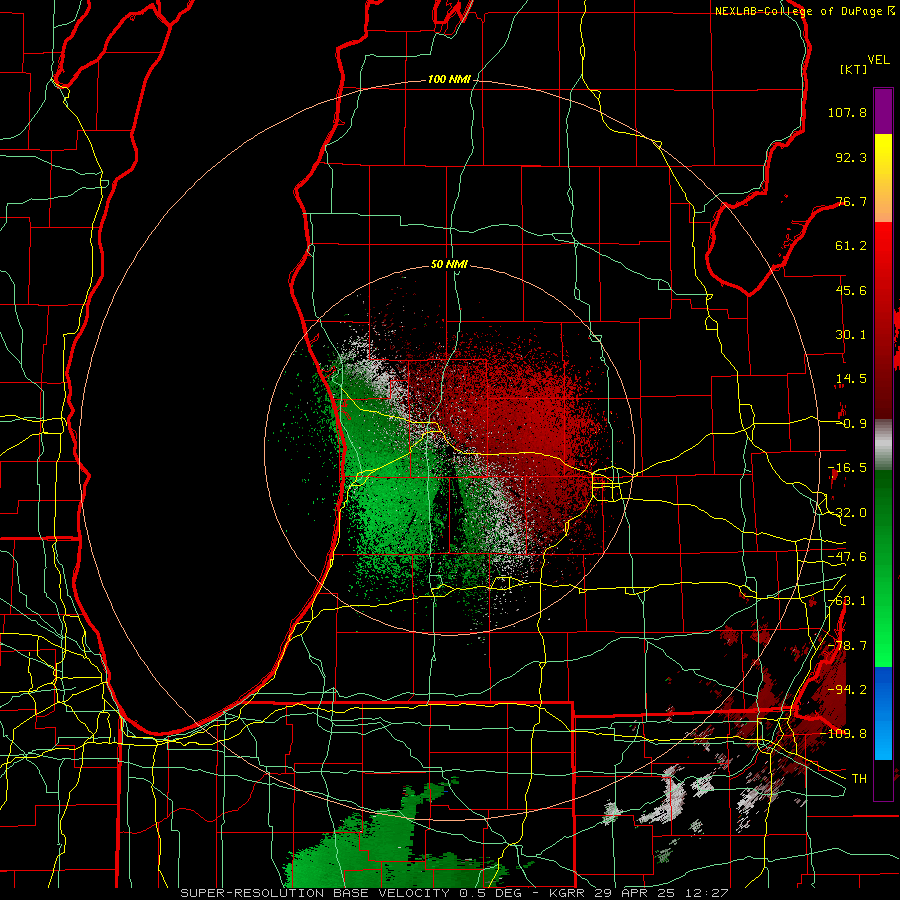Click the [KT] units label
The height and width of the screenshot is (900, 900).
tap(854, 69)
